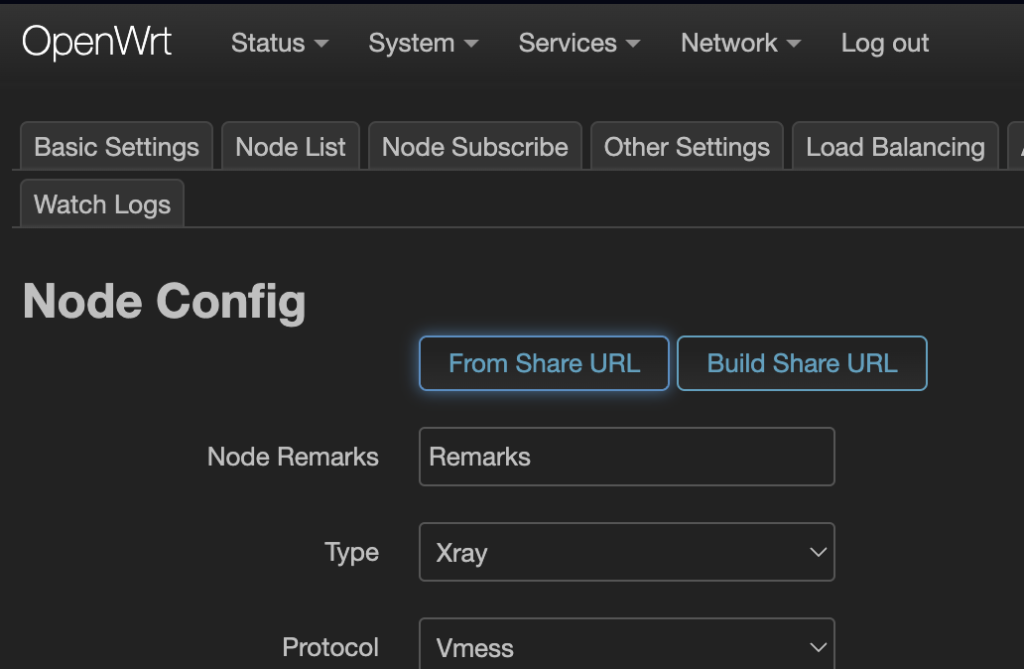
Task: Click the Protocol field label
Action: tap(330, 647)
